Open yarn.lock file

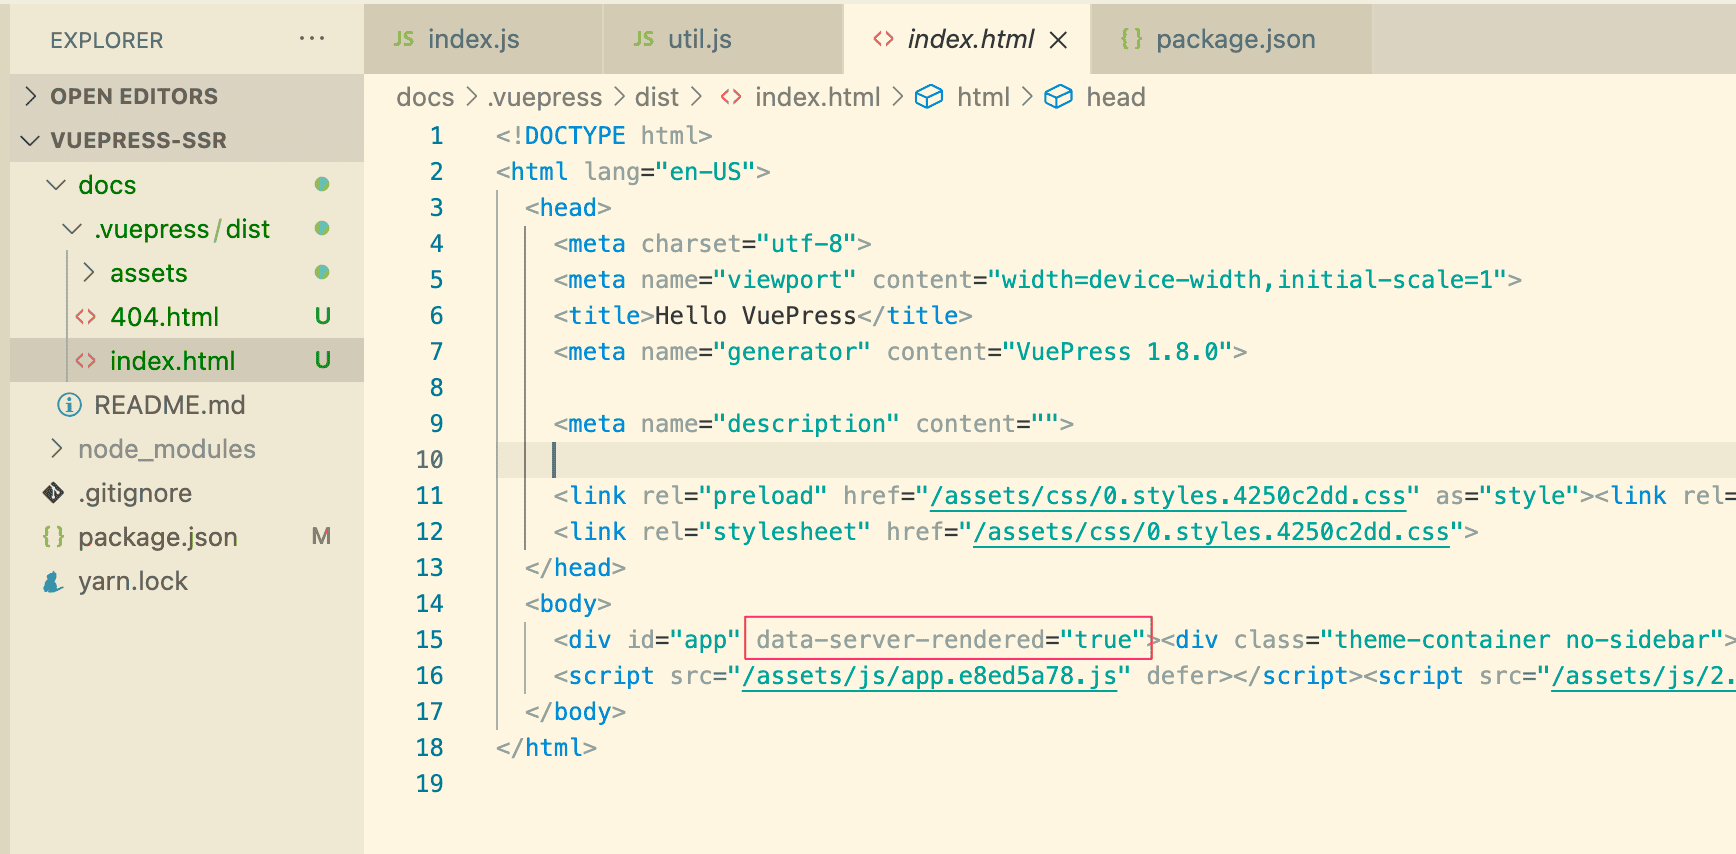click(133, 581)
